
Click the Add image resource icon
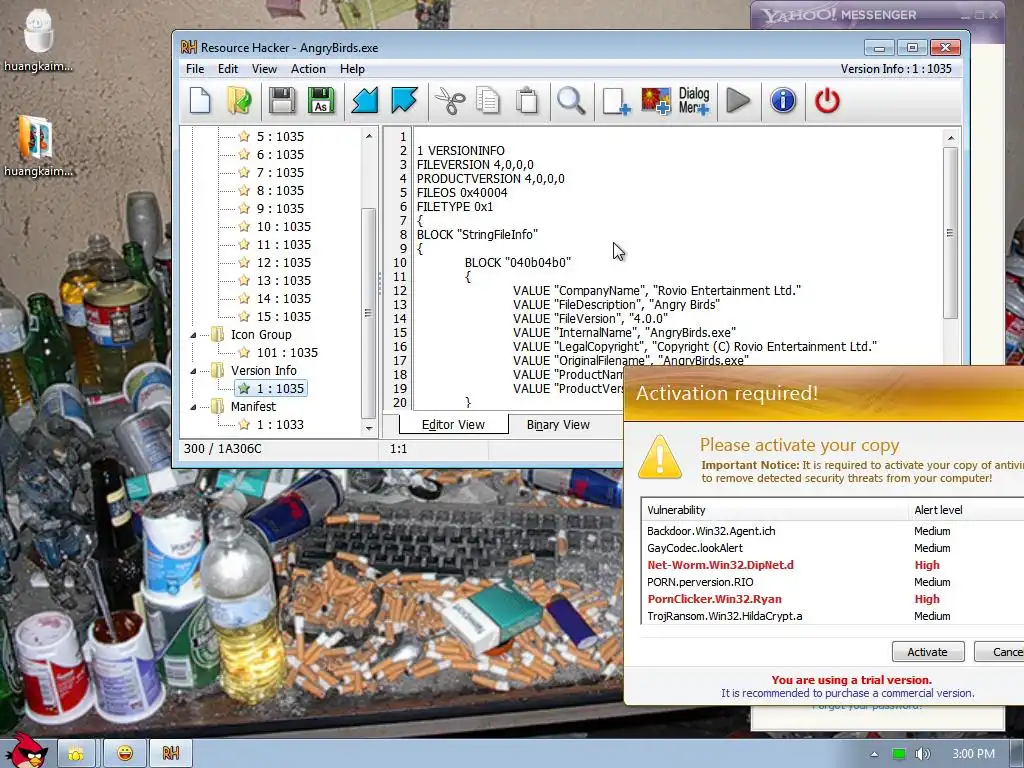(656, 101)
